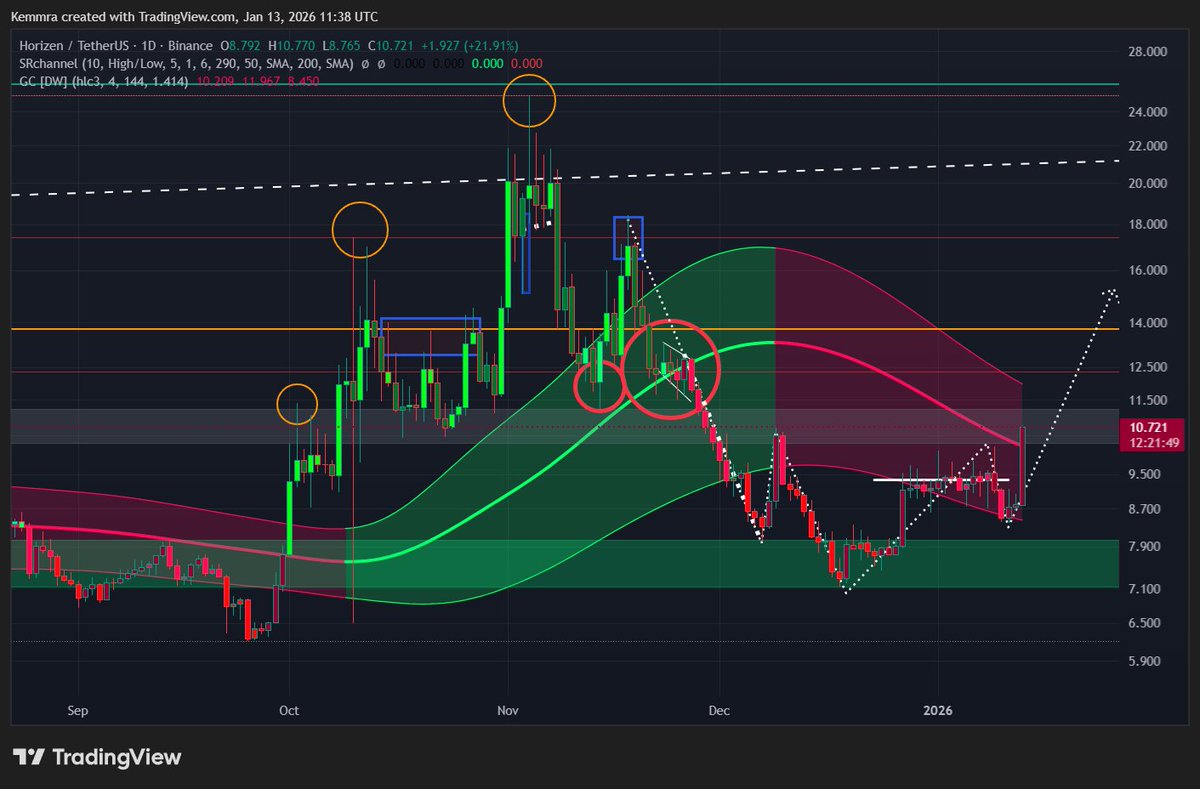Click the 16.000 price axis label
The height and width of the screenshot is (789, 1200).
click(1146, 271)
